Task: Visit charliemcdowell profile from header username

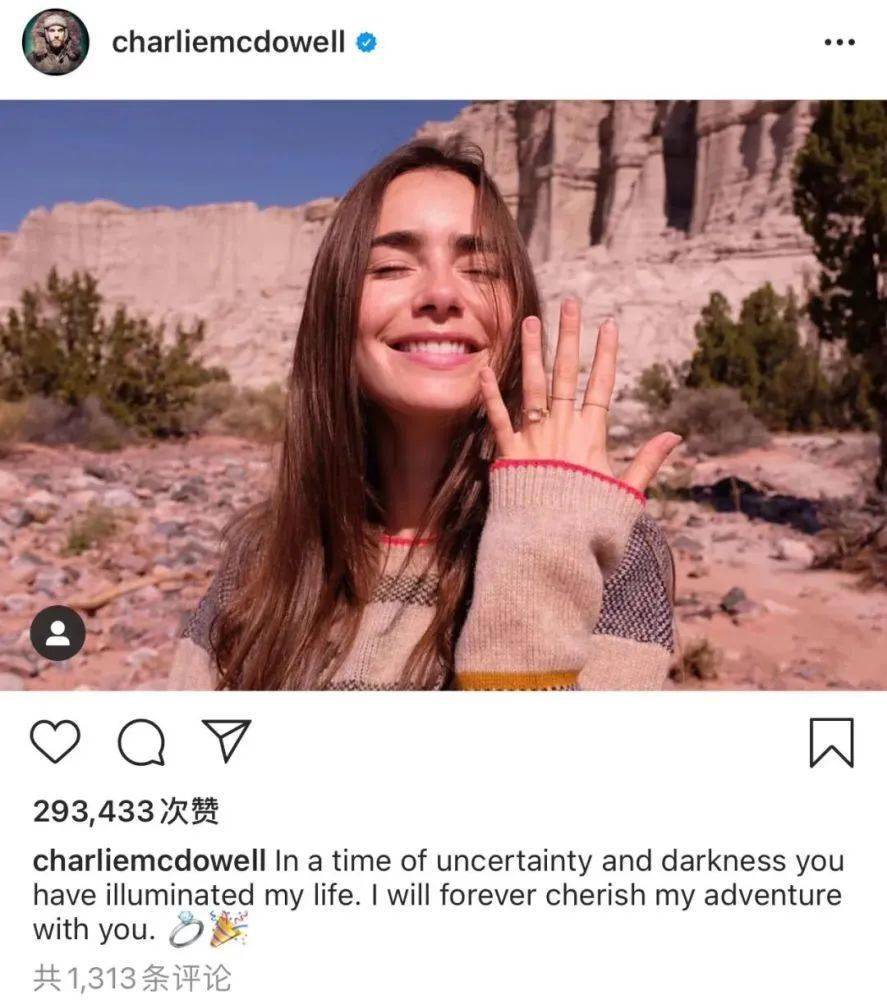Action: 228,42
